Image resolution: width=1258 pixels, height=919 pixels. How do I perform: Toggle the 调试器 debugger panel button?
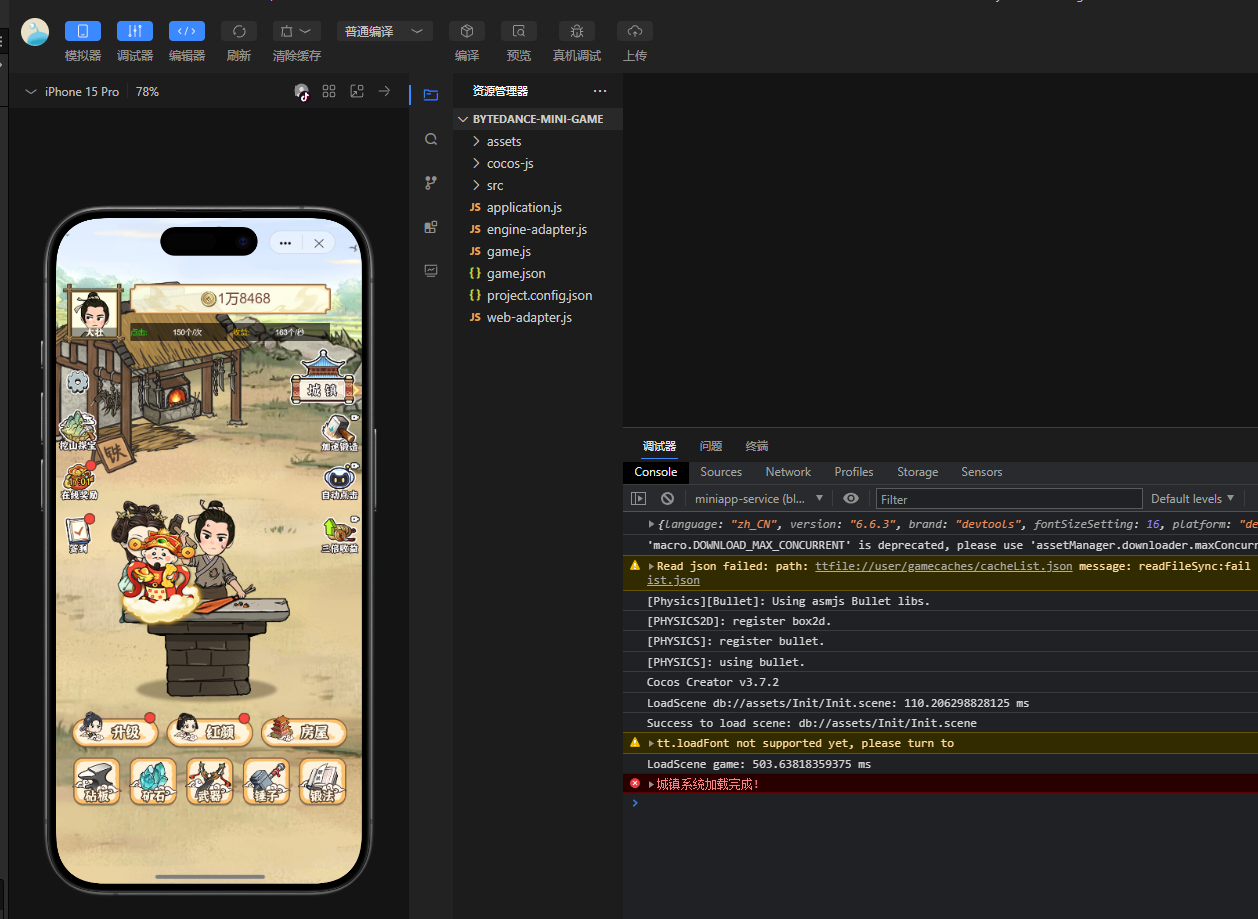pyautogui.click(x=135, y=31)
